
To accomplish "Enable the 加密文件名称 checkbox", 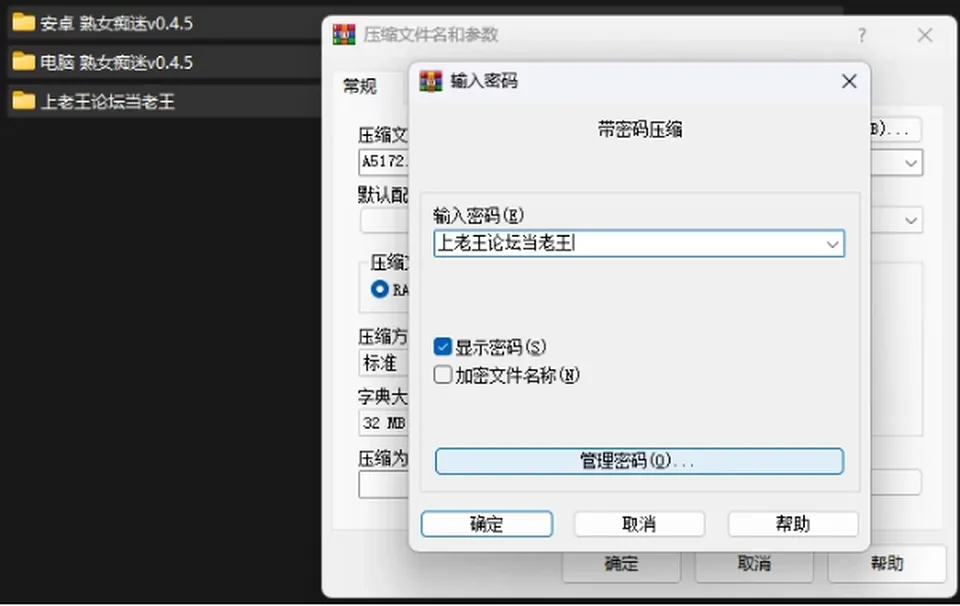I will [x=443, y=375].
